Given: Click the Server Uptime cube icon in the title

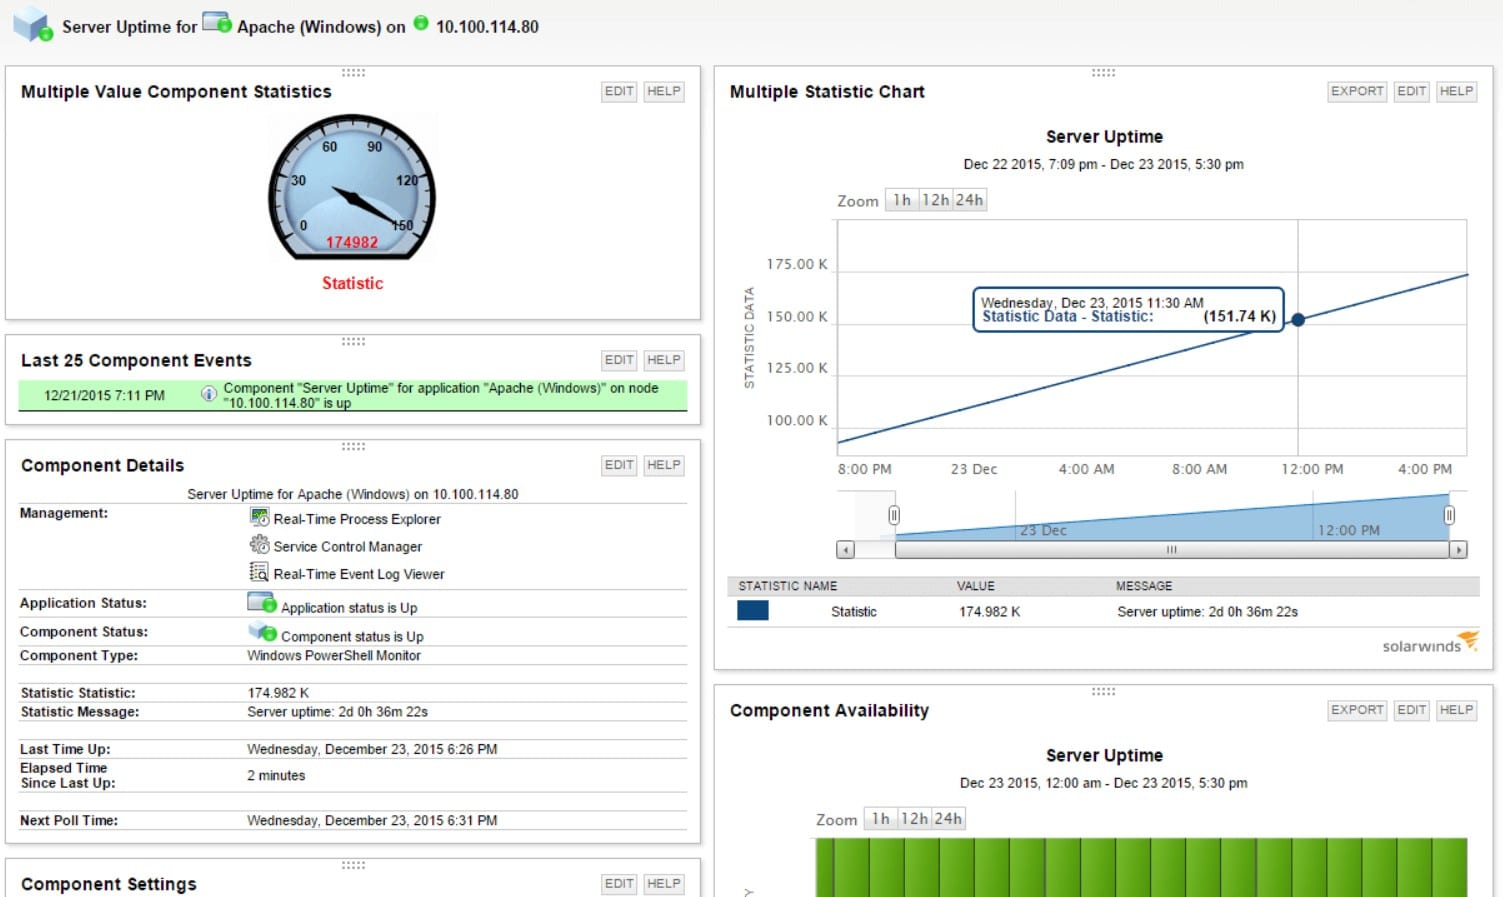Looking at the screenshot, I should 30,25.
